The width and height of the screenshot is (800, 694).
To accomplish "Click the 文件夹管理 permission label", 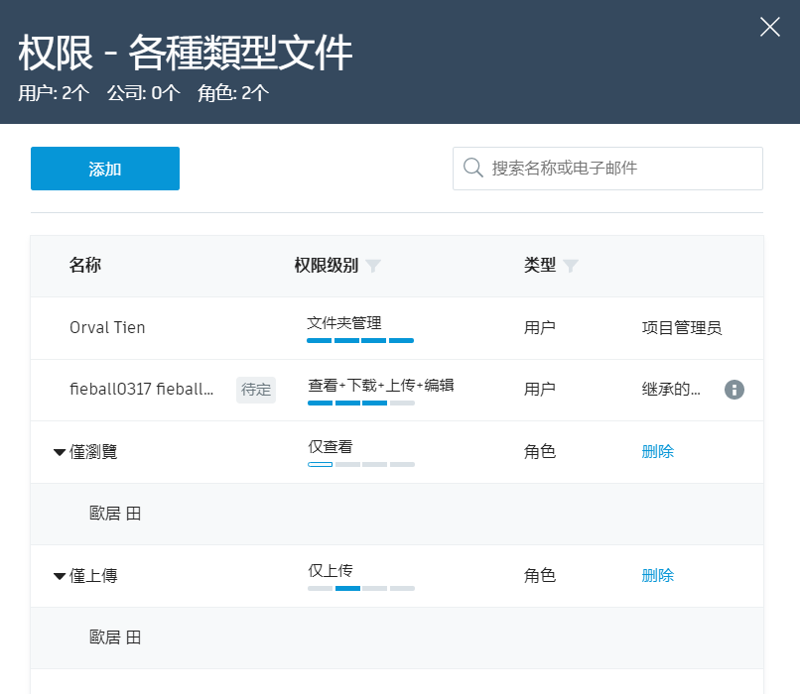I will [344, 323].
